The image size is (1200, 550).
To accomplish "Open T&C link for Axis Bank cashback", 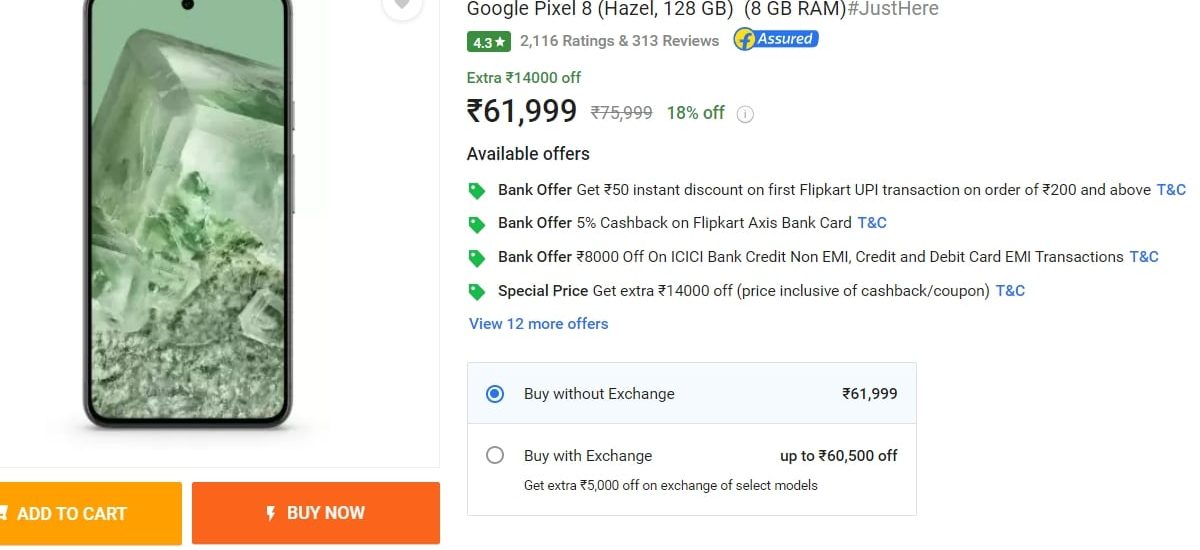I will pyautogui.click(x=872, y=223).
